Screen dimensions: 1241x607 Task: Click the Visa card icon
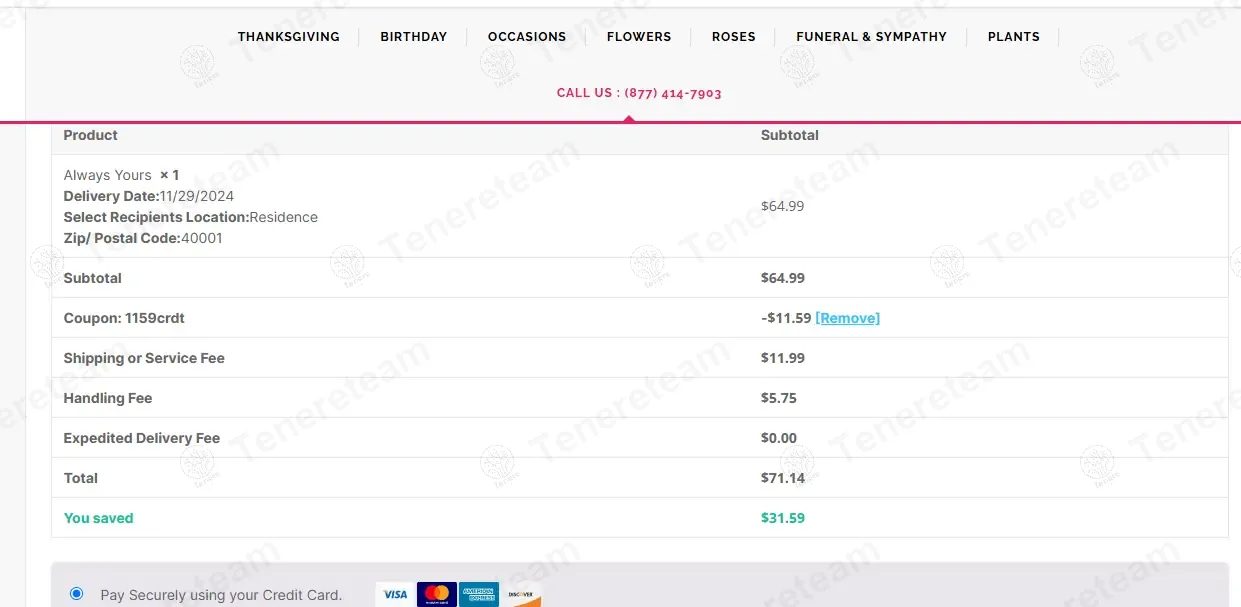click(395, 594)
